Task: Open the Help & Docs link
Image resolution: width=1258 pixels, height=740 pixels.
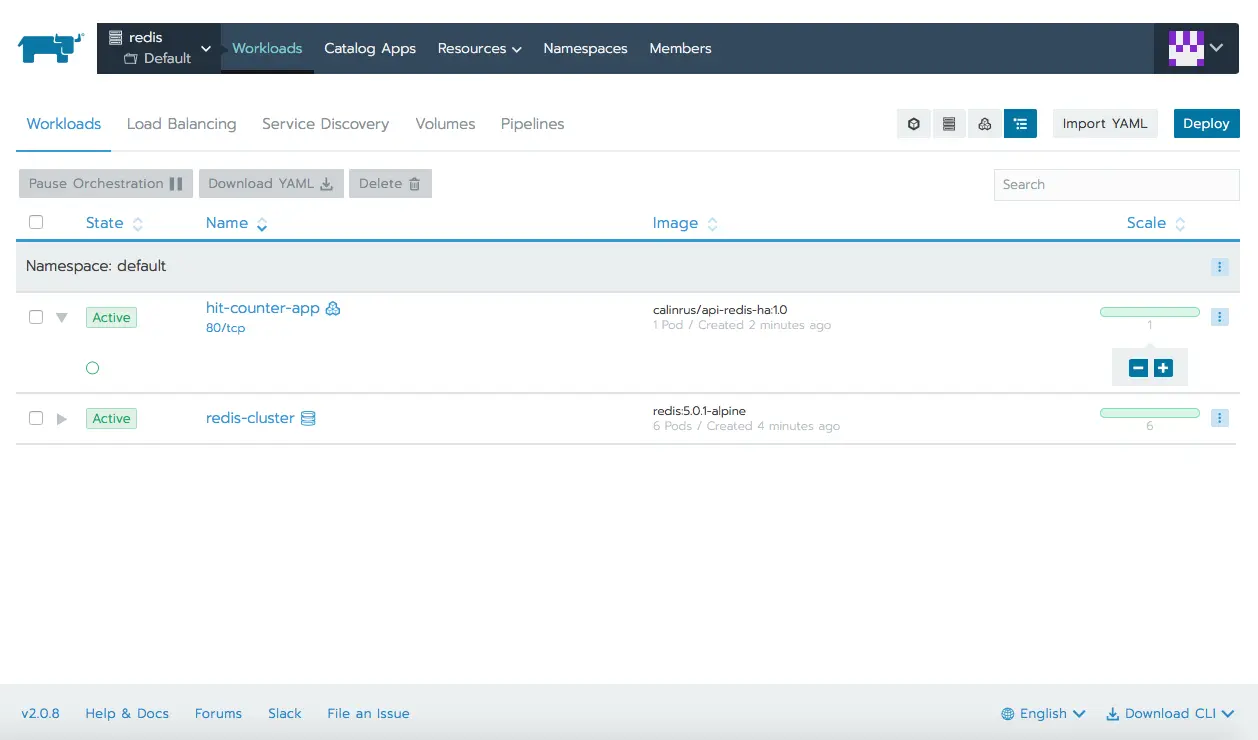Action: coord(127,713)
